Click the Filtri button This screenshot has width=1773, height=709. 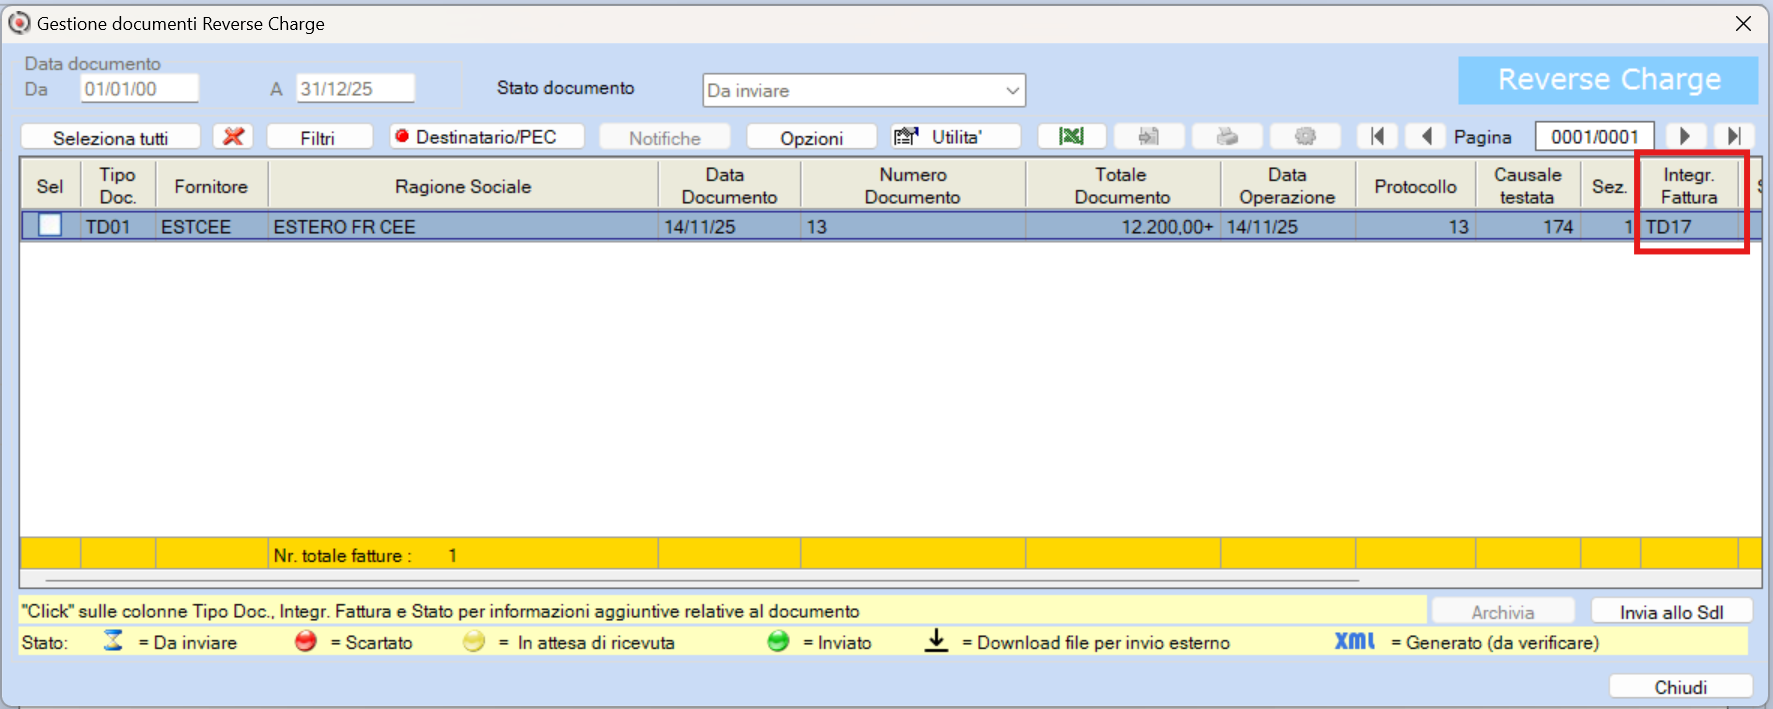pos(318,138)
